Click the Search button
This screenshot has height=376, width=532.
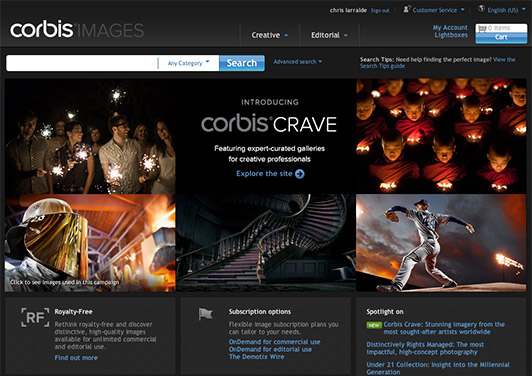(242, 63)
